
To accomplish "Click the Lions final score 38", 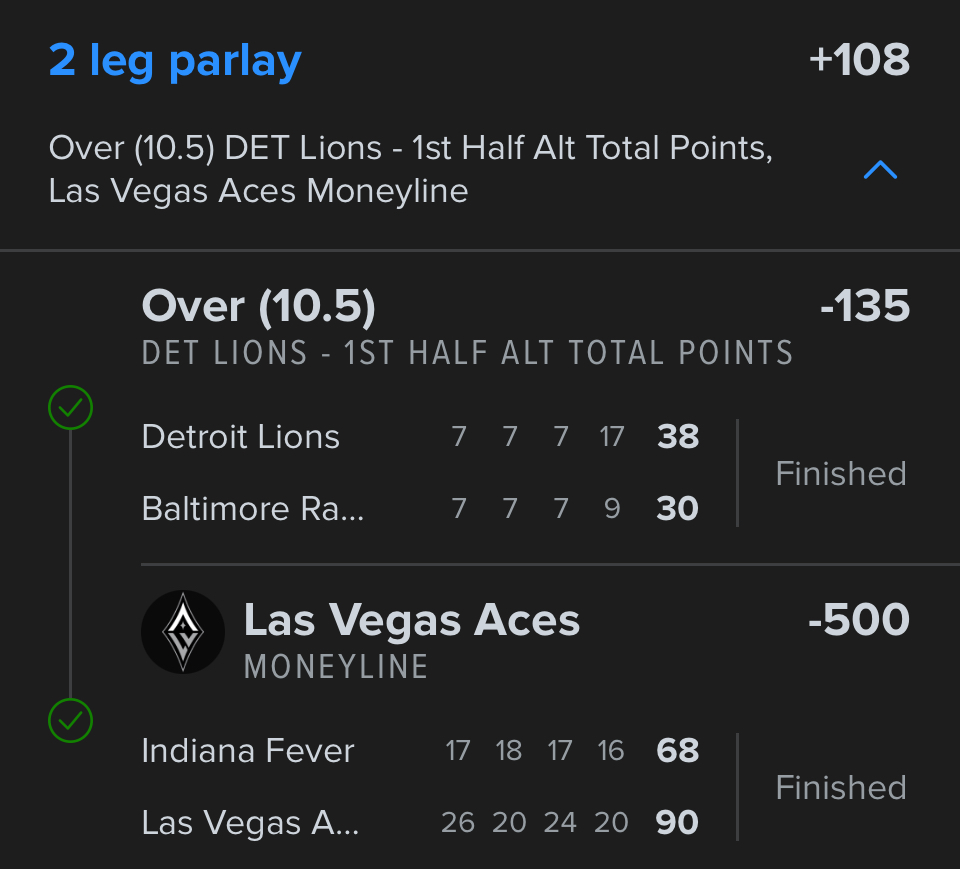I will [678, 437].
